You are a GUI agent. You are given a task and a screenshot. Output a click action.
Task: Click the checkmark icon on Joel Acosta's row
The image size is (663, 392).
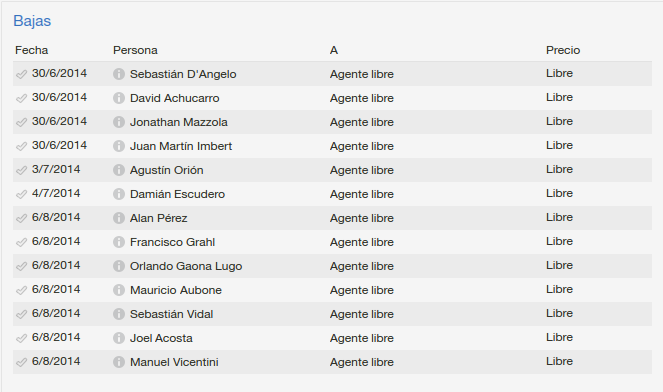[x=22, y=338]
